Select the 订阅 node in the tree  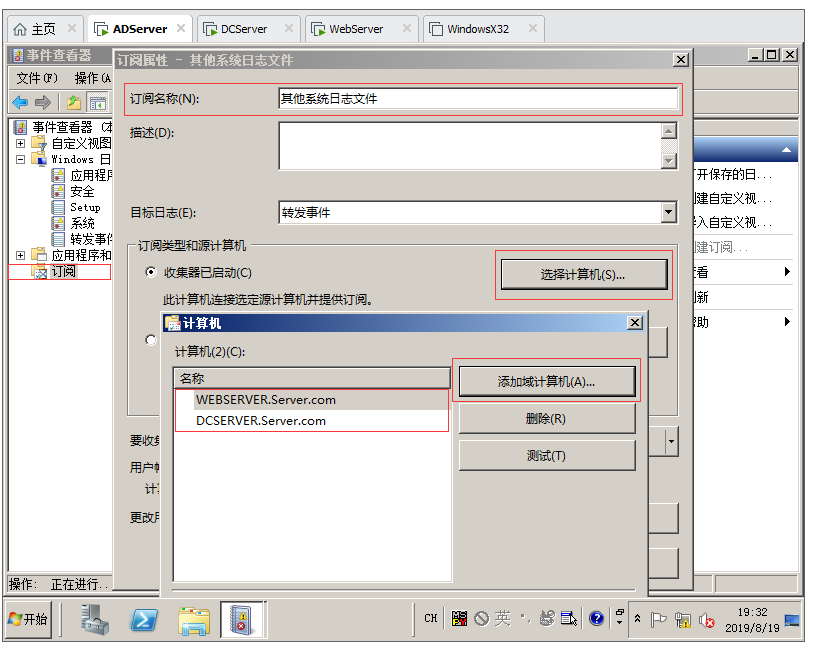[63, 271]
